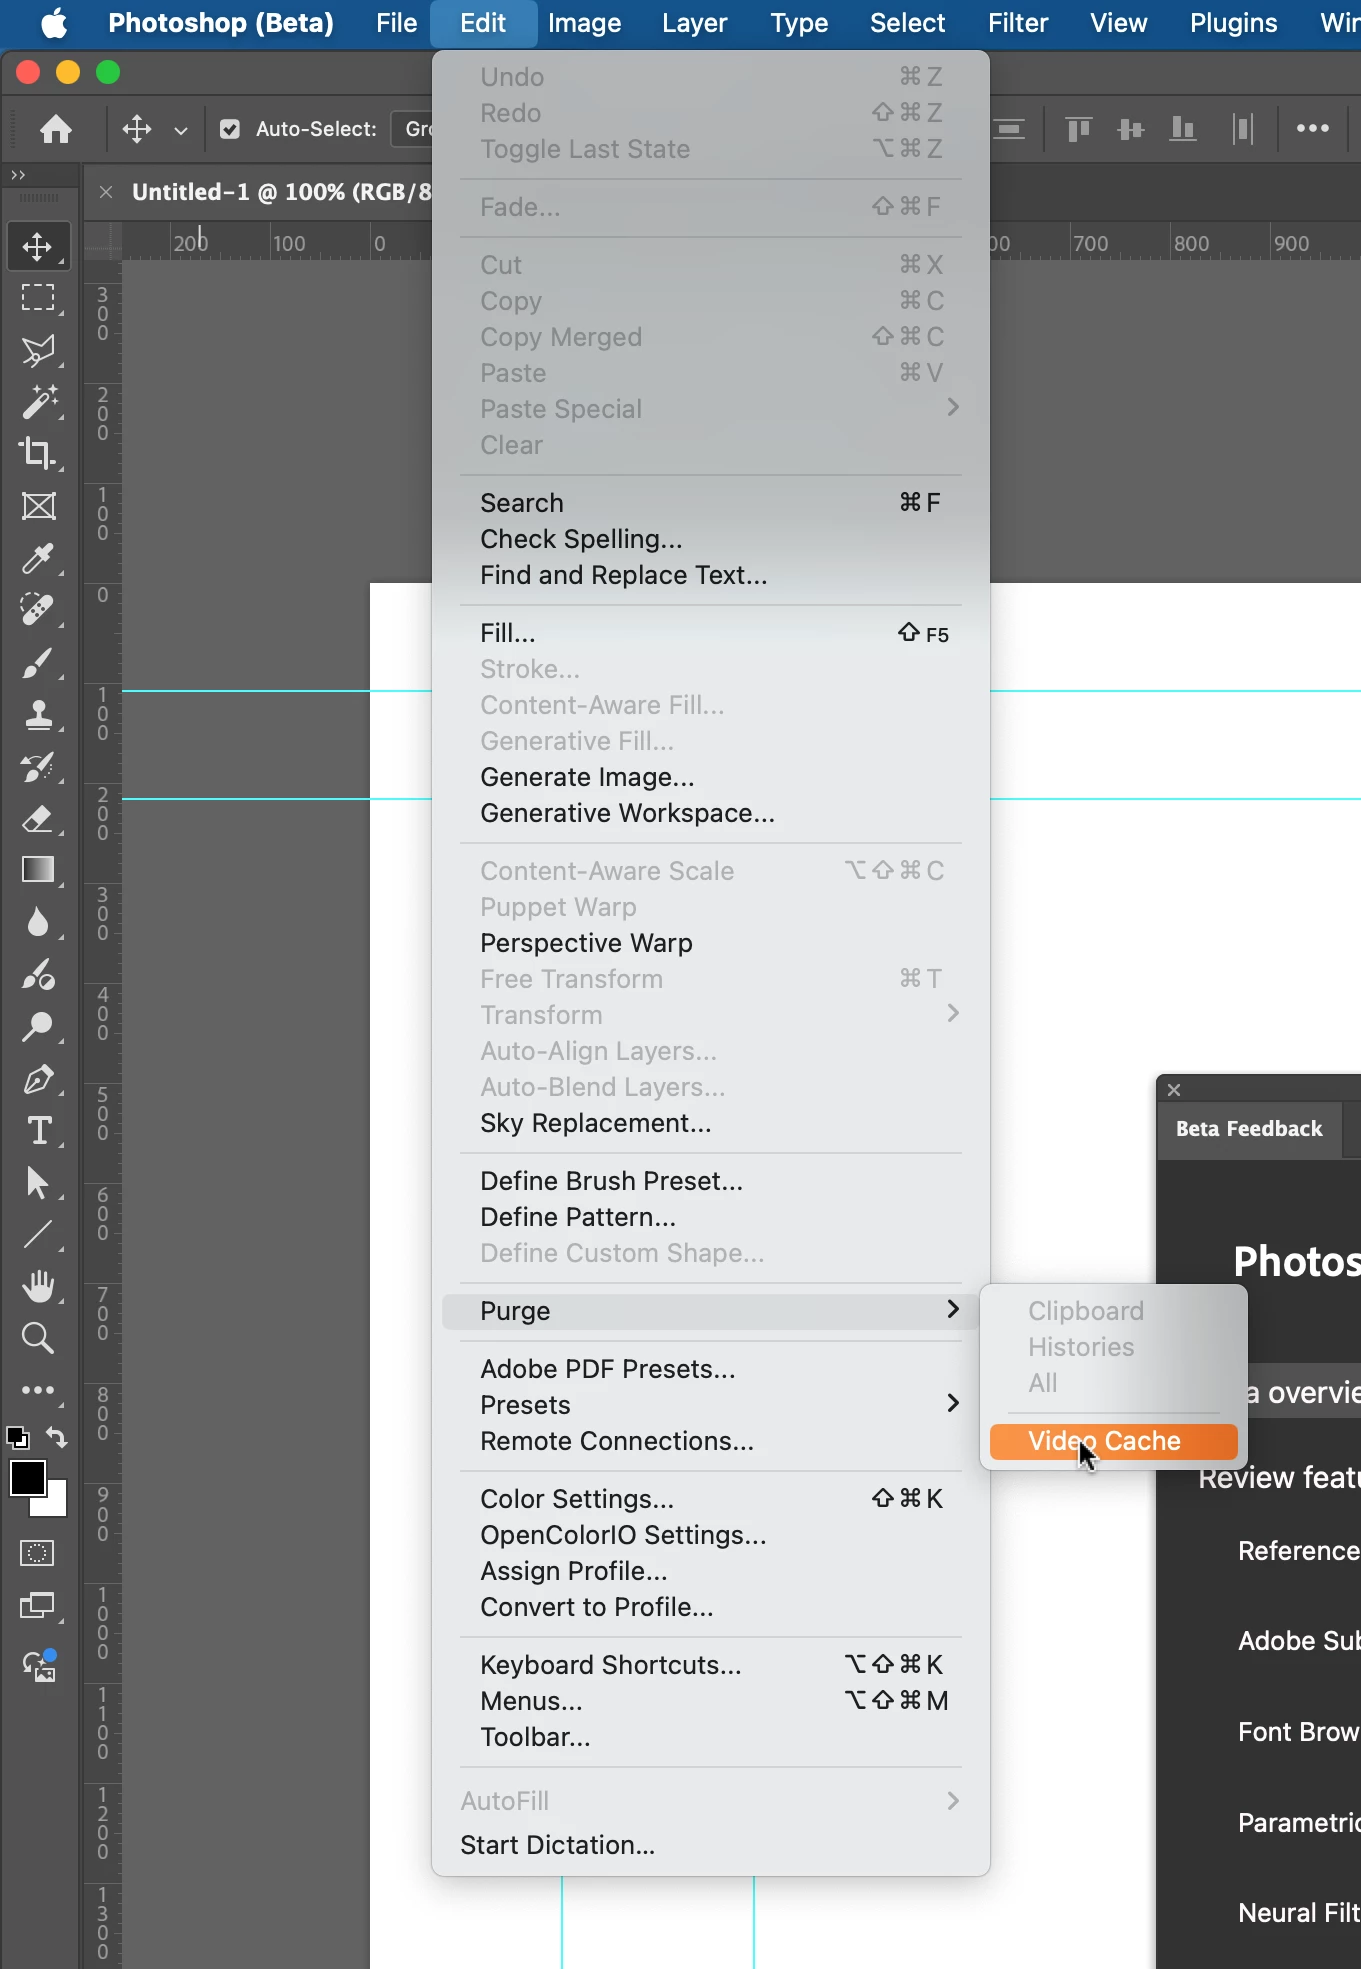This screenshot has height=1969, width=1361.
Task: Expand the Transform submenu arrow
Action: point(953,1014)
